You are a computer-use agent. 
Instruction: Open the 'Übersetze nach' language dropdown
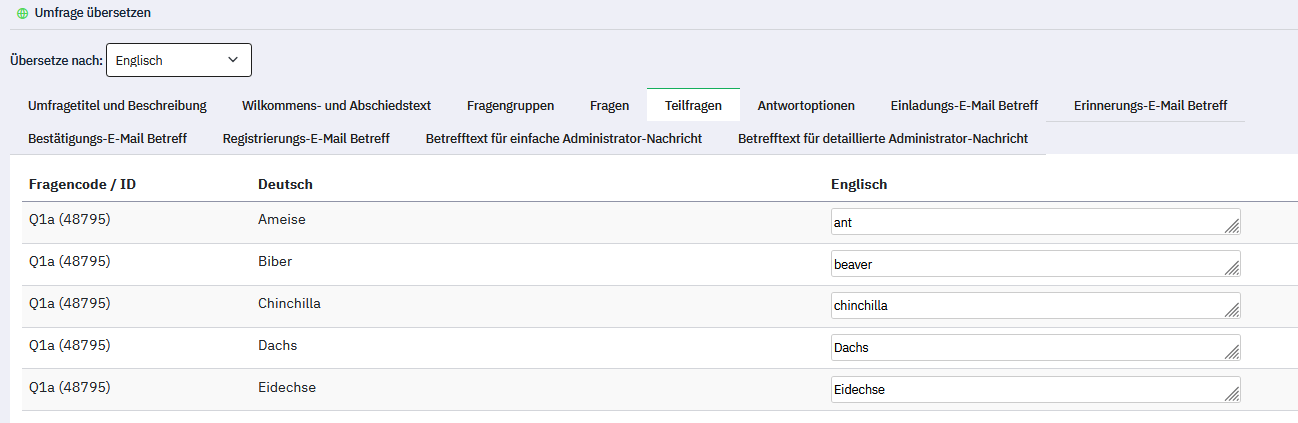tap(179, 60)
